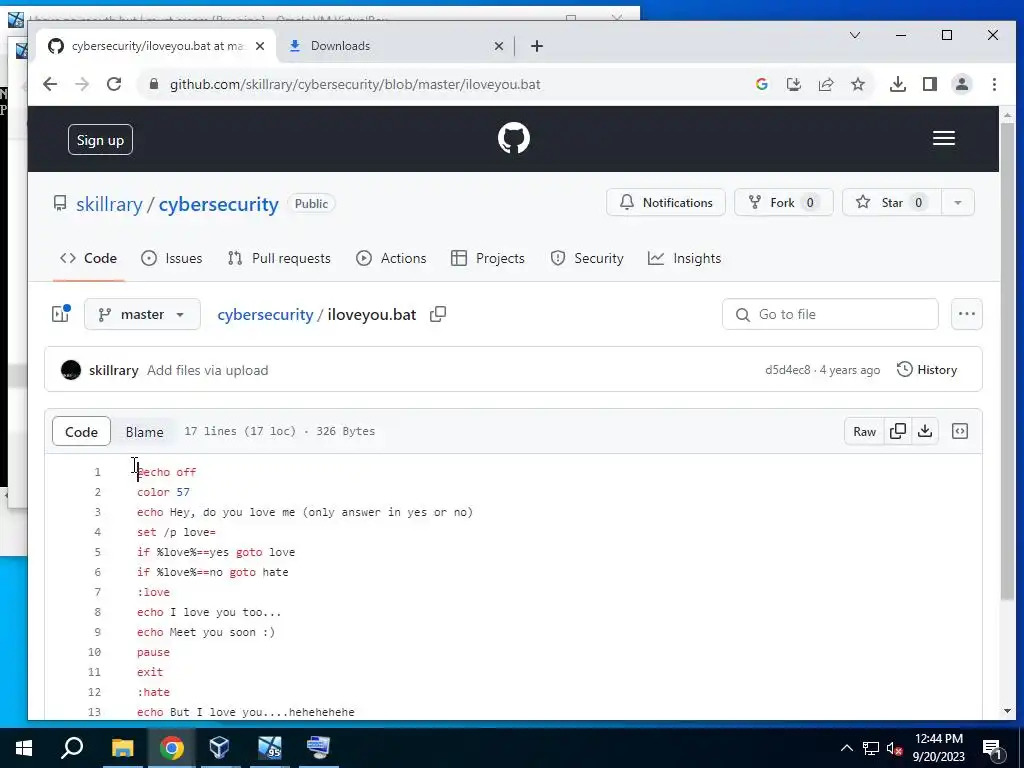Screen dimensions: 1024x768
Task: Click the network tray icon
Action: [871, 748]
